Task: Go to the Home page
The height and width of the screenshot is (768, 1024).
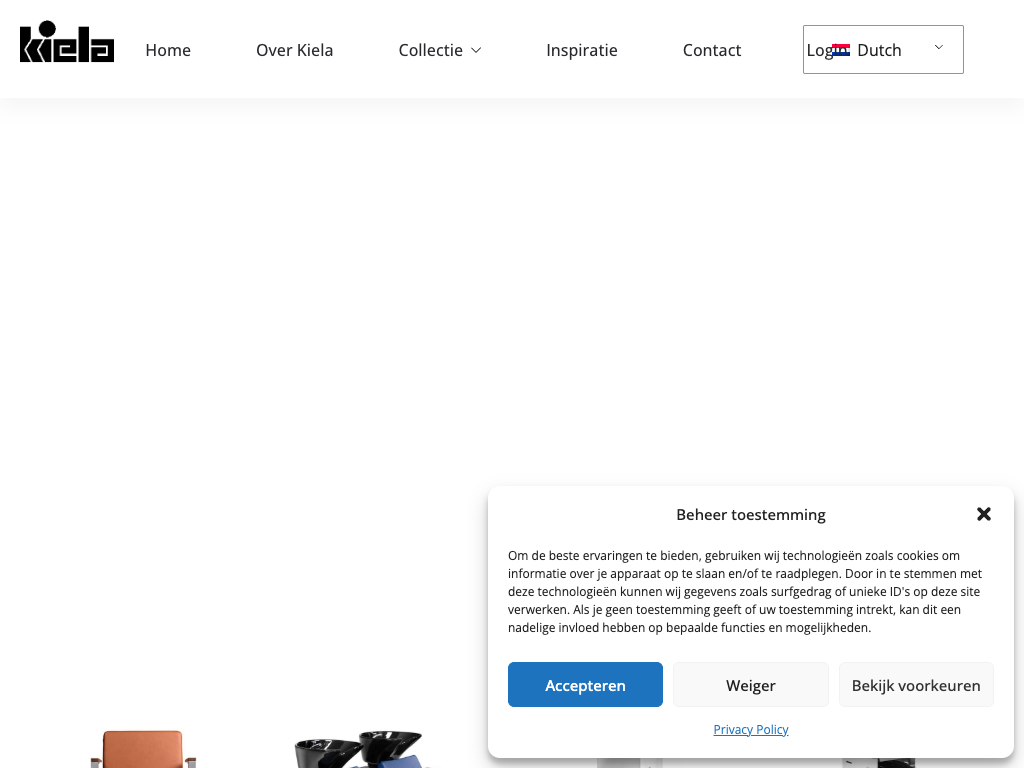Action: 168,50
